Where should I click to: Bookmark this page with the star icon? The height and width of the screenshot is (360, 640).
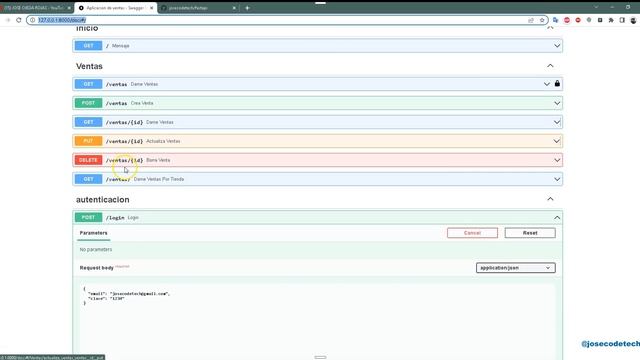click(542, 20)
